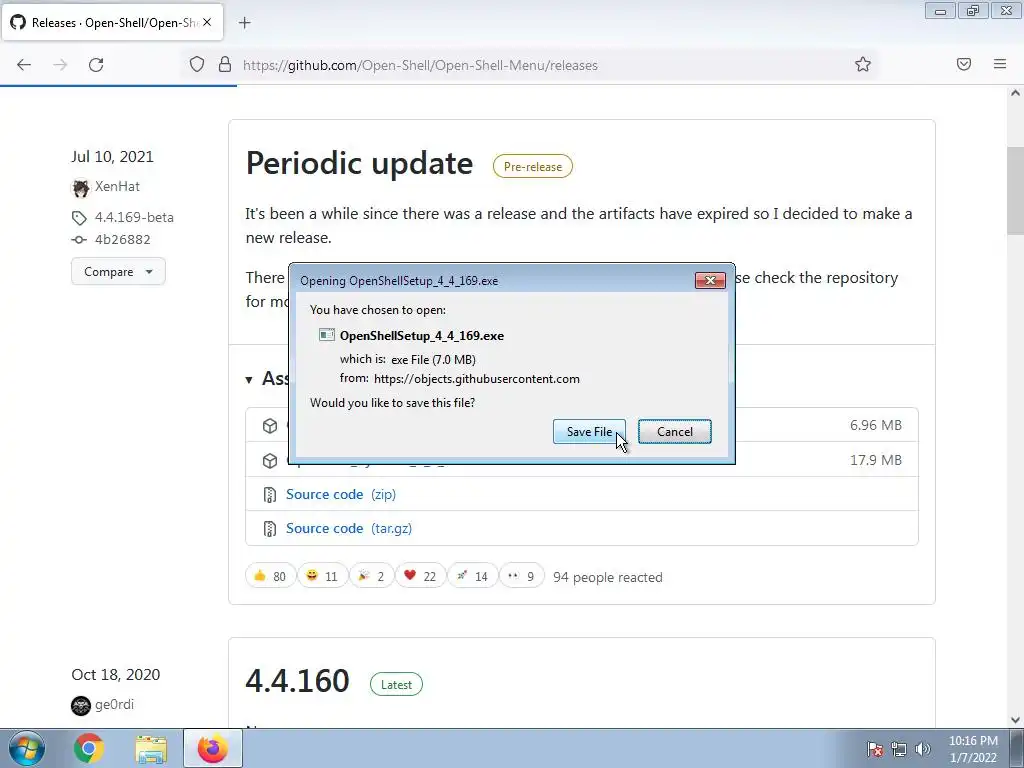Open XenHat's profile link

(x=118, y=186)
